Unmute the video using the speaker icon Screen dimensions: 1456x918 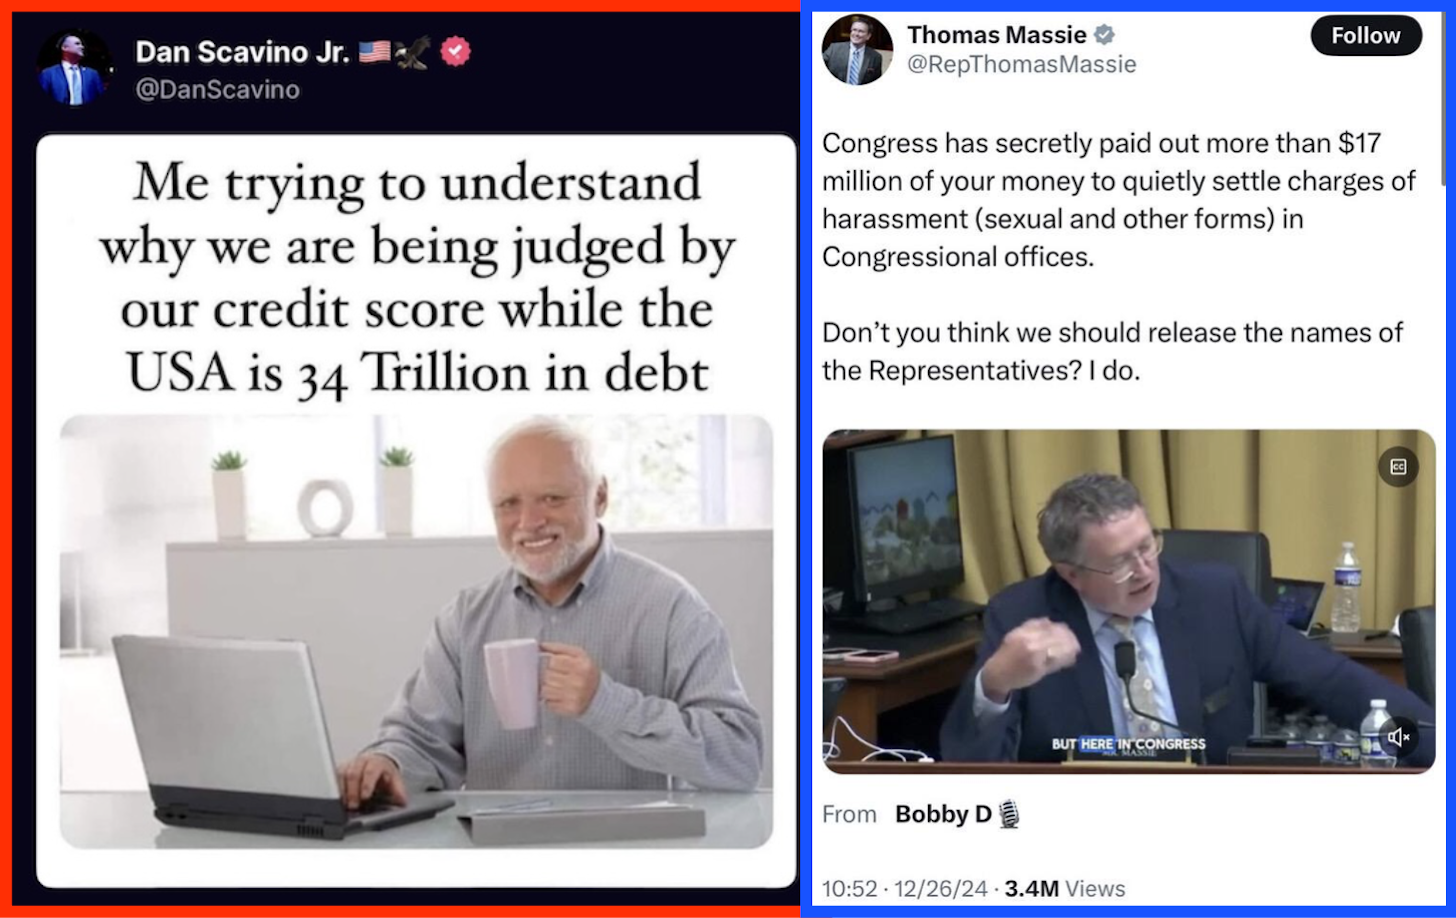click(1398, 737)
